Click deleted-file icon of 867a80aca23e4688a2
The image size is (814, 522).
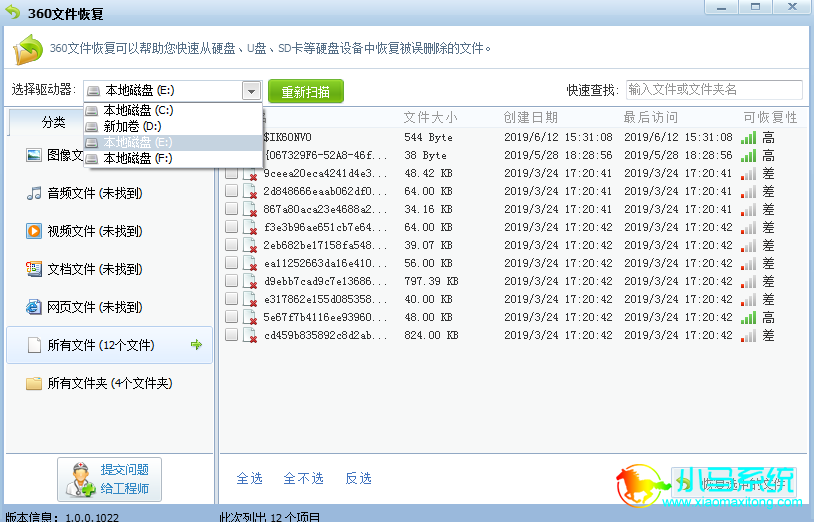pyautogui.click(x=250, y=210)
